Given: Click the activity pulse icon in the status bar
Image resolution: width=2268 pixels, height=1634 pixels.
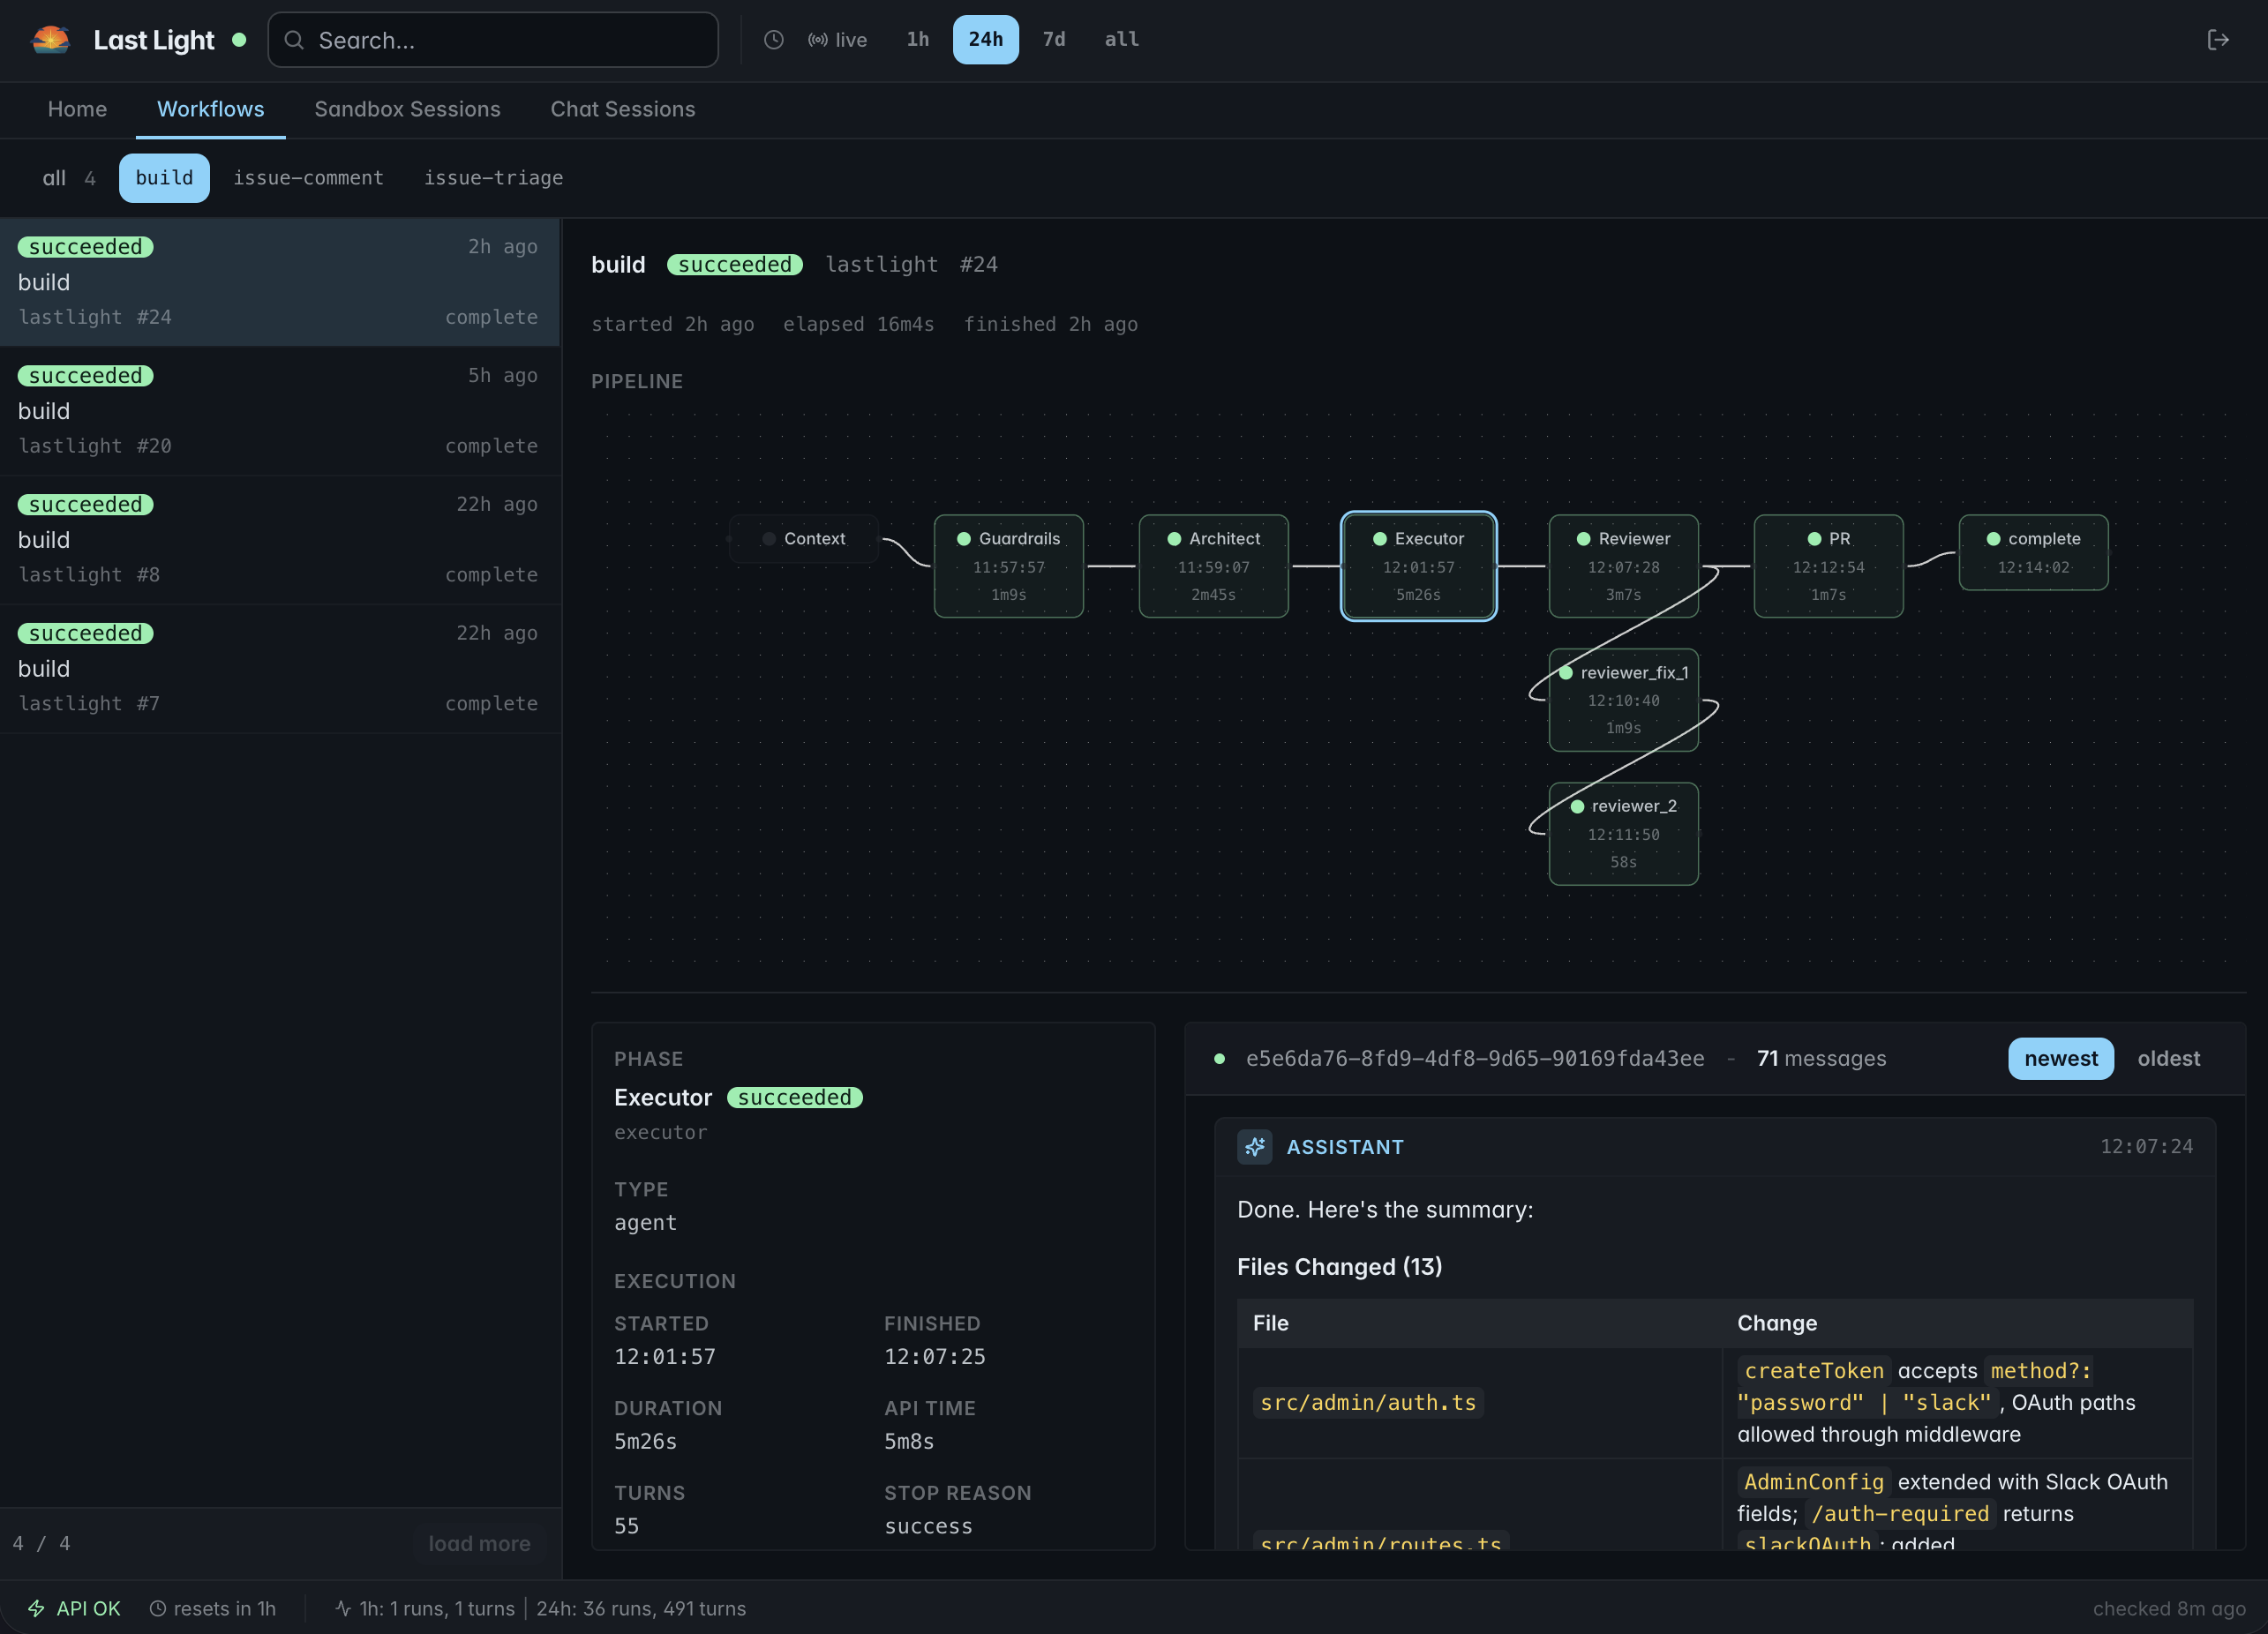Looking at the screenshot, I should (343, 1608).
